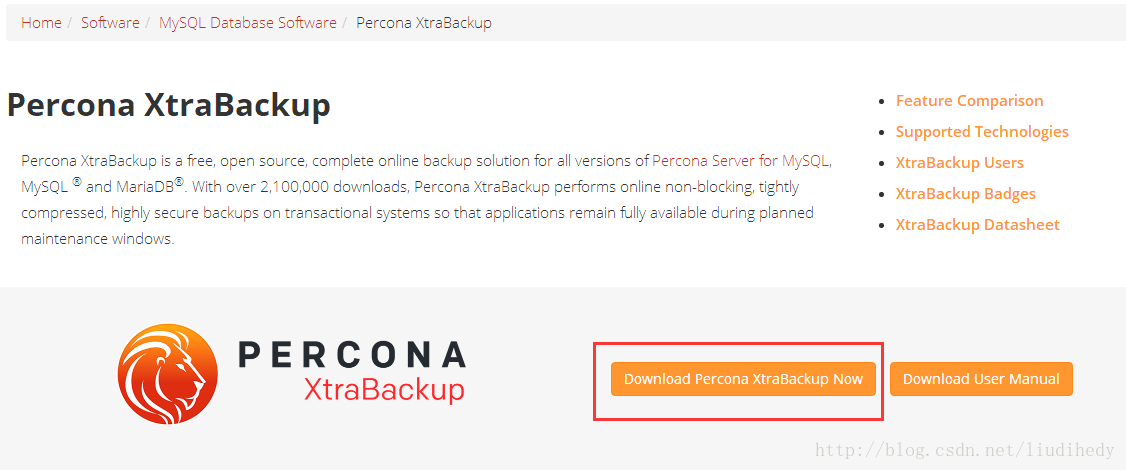The height and width of the screenshot is (470, 1126).
Task: View Supported Technologies
Action: (x=982, y=132)
